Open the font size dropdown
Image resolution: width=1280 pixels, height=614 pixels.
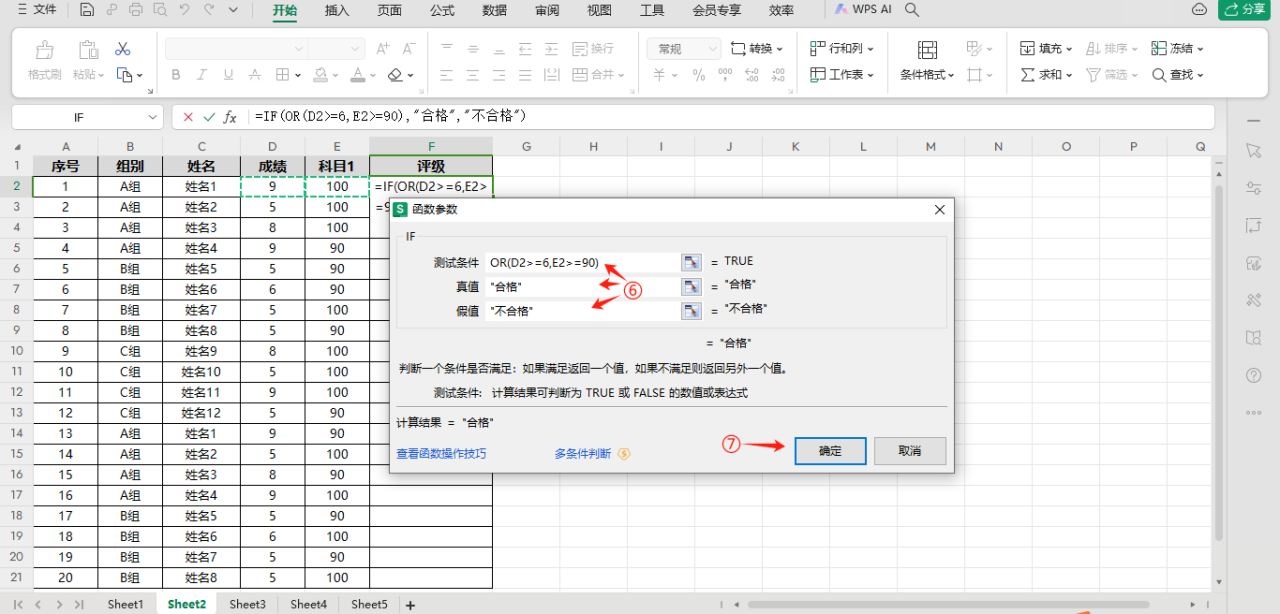(x=356, y=48)
